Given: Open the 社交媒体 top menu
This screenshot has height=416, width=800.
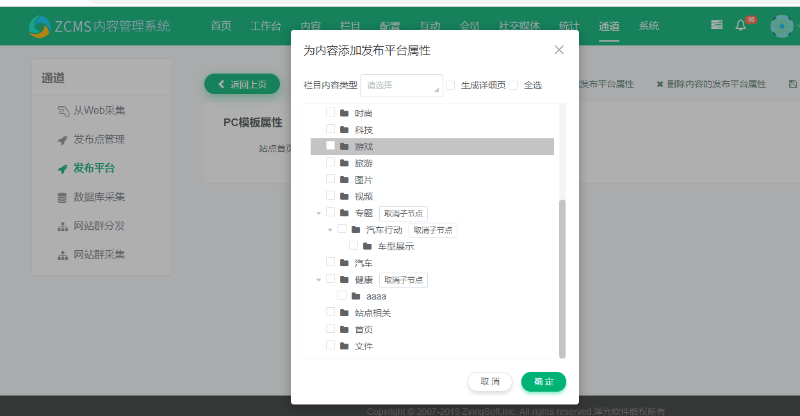Looking at the screenshot, I should (x=519, y=26).
